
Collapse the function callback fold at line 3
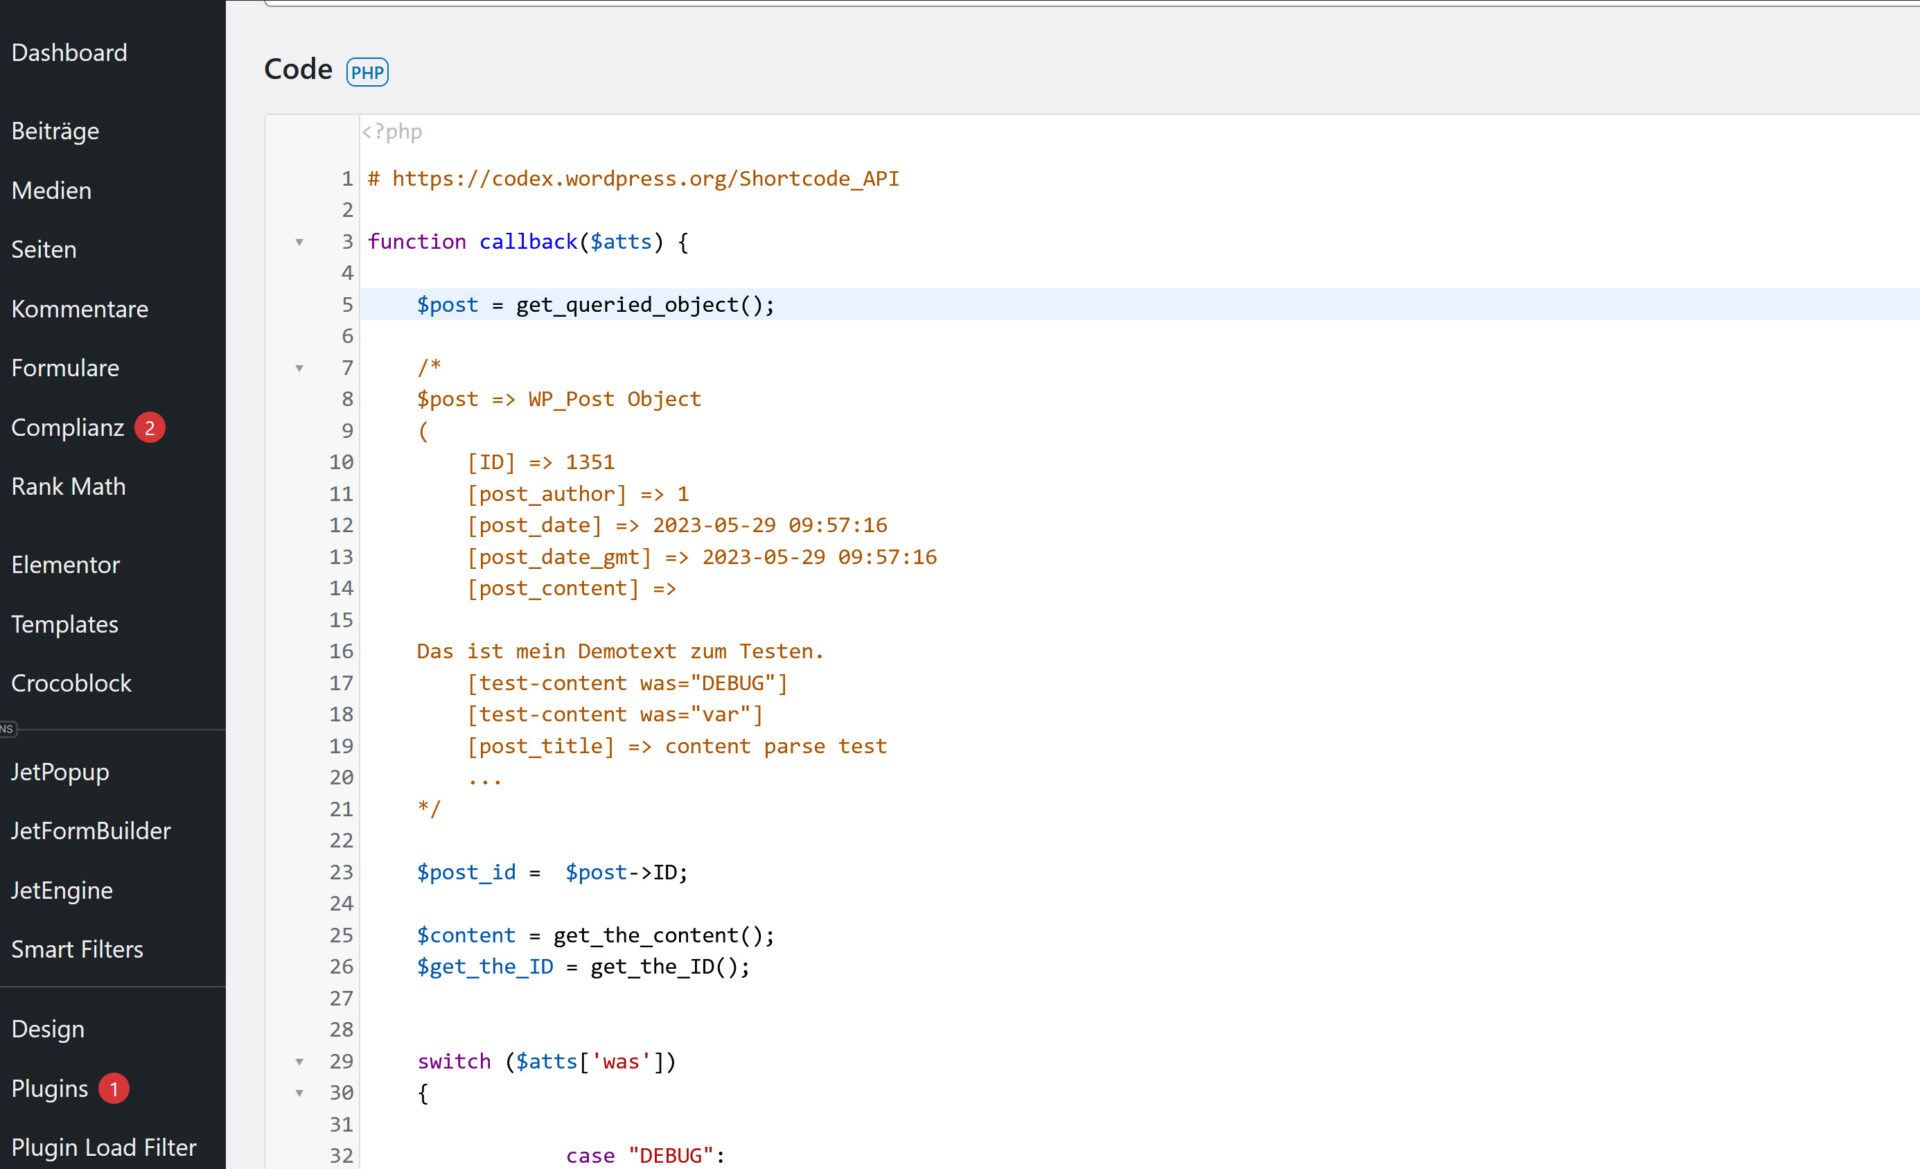[x=299, y=242]
